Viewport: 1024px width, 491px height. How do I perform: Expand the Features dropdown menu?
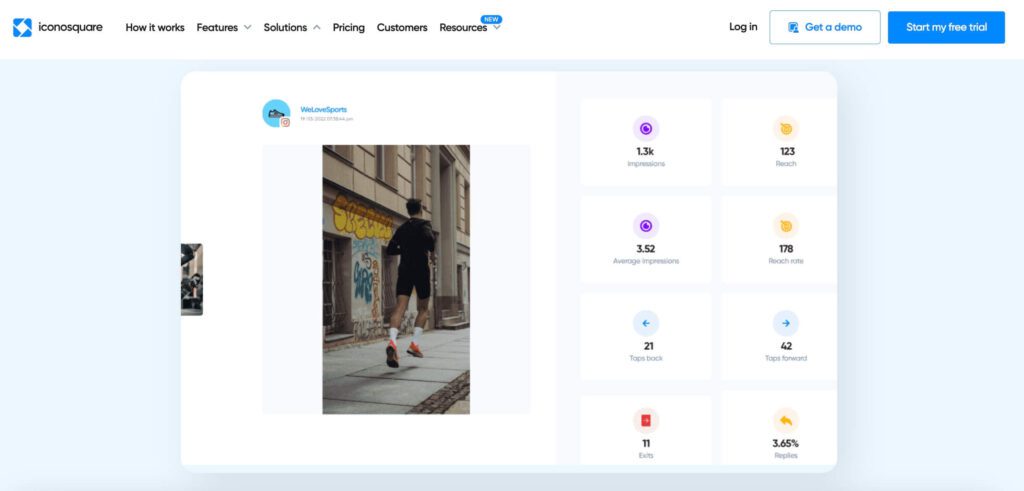[x=223, y=27]
